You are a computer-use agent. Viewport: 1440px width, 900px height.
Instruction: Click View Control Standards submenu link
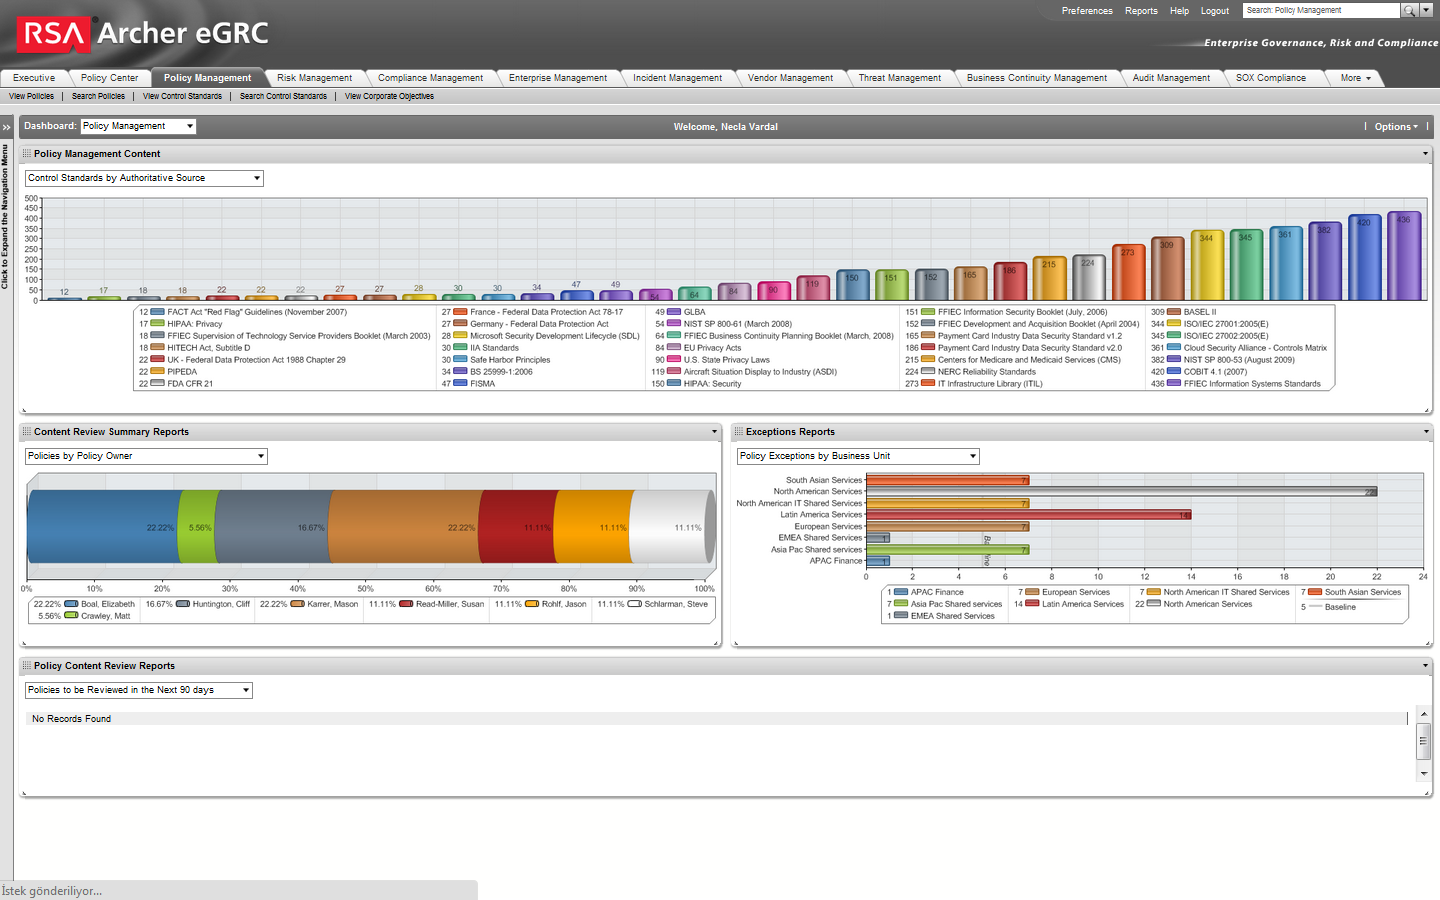coord(182,97)
